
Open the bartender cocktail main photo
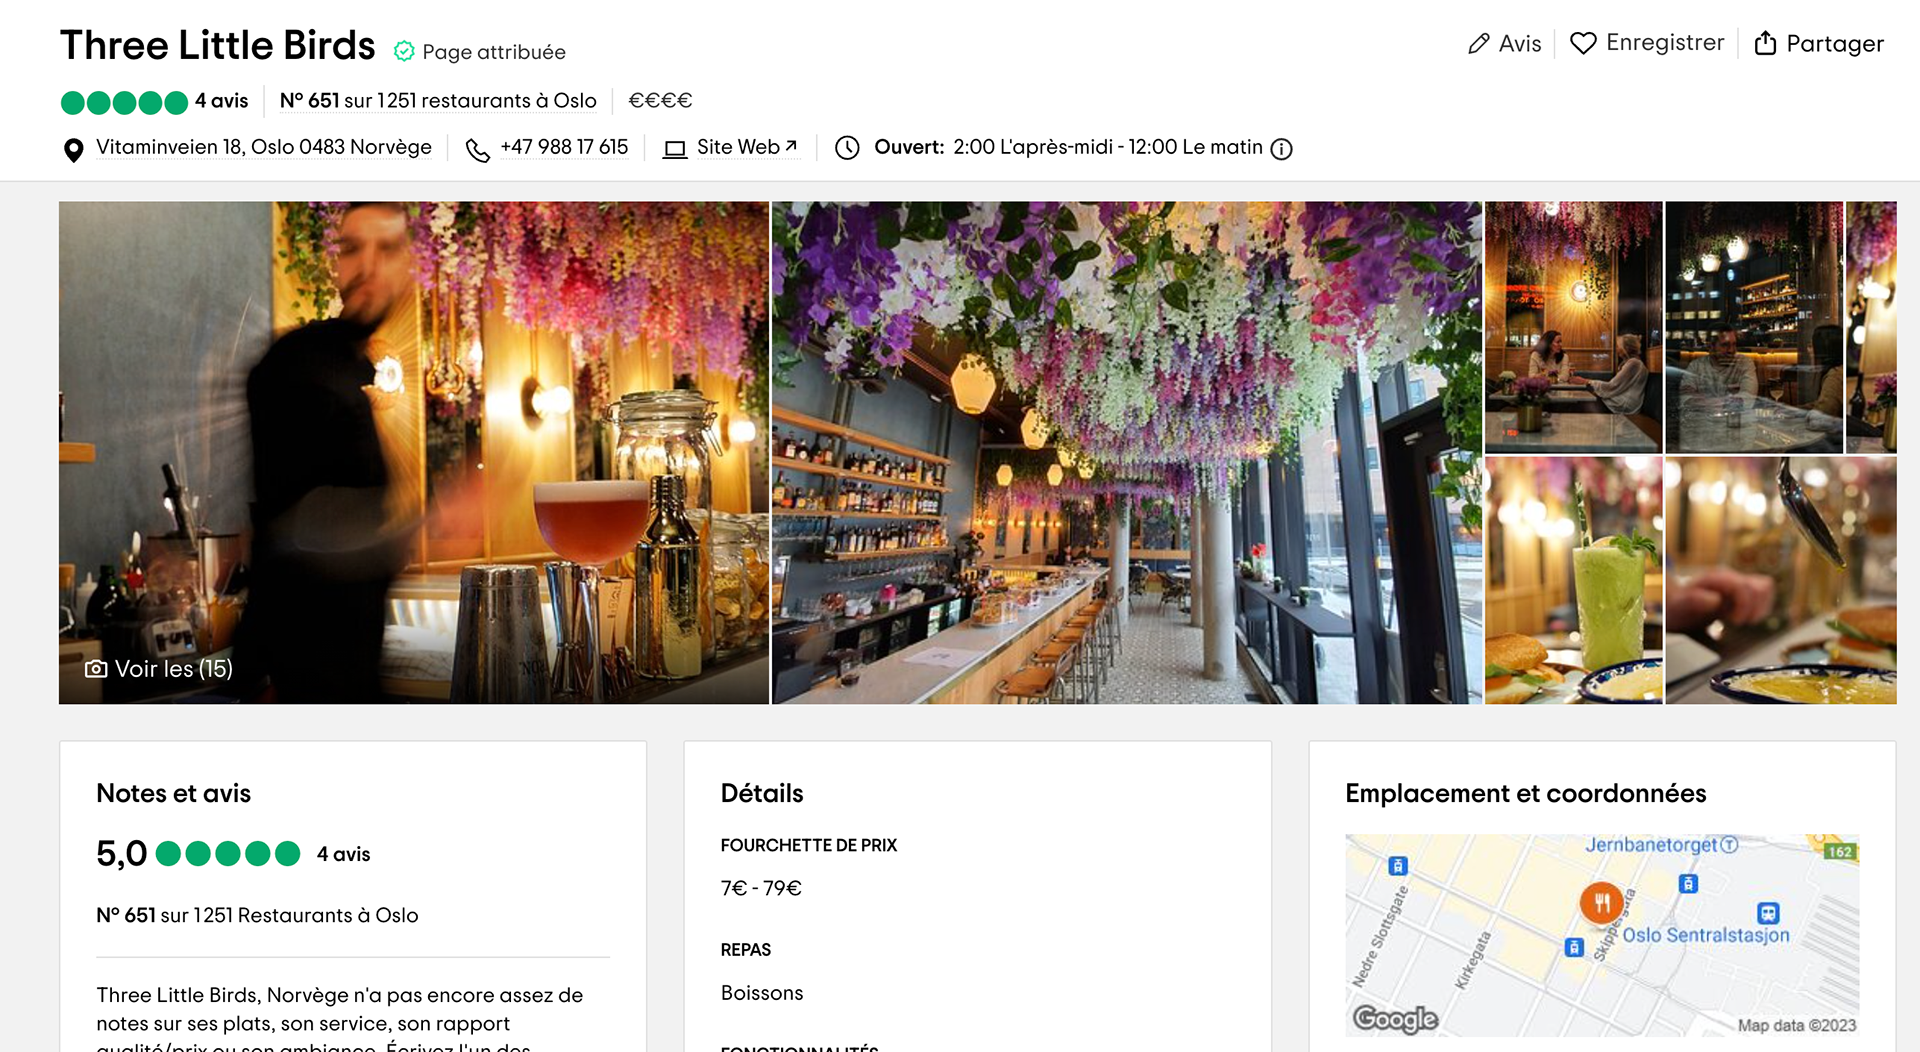pyautogui.click(x=414, y=453)
